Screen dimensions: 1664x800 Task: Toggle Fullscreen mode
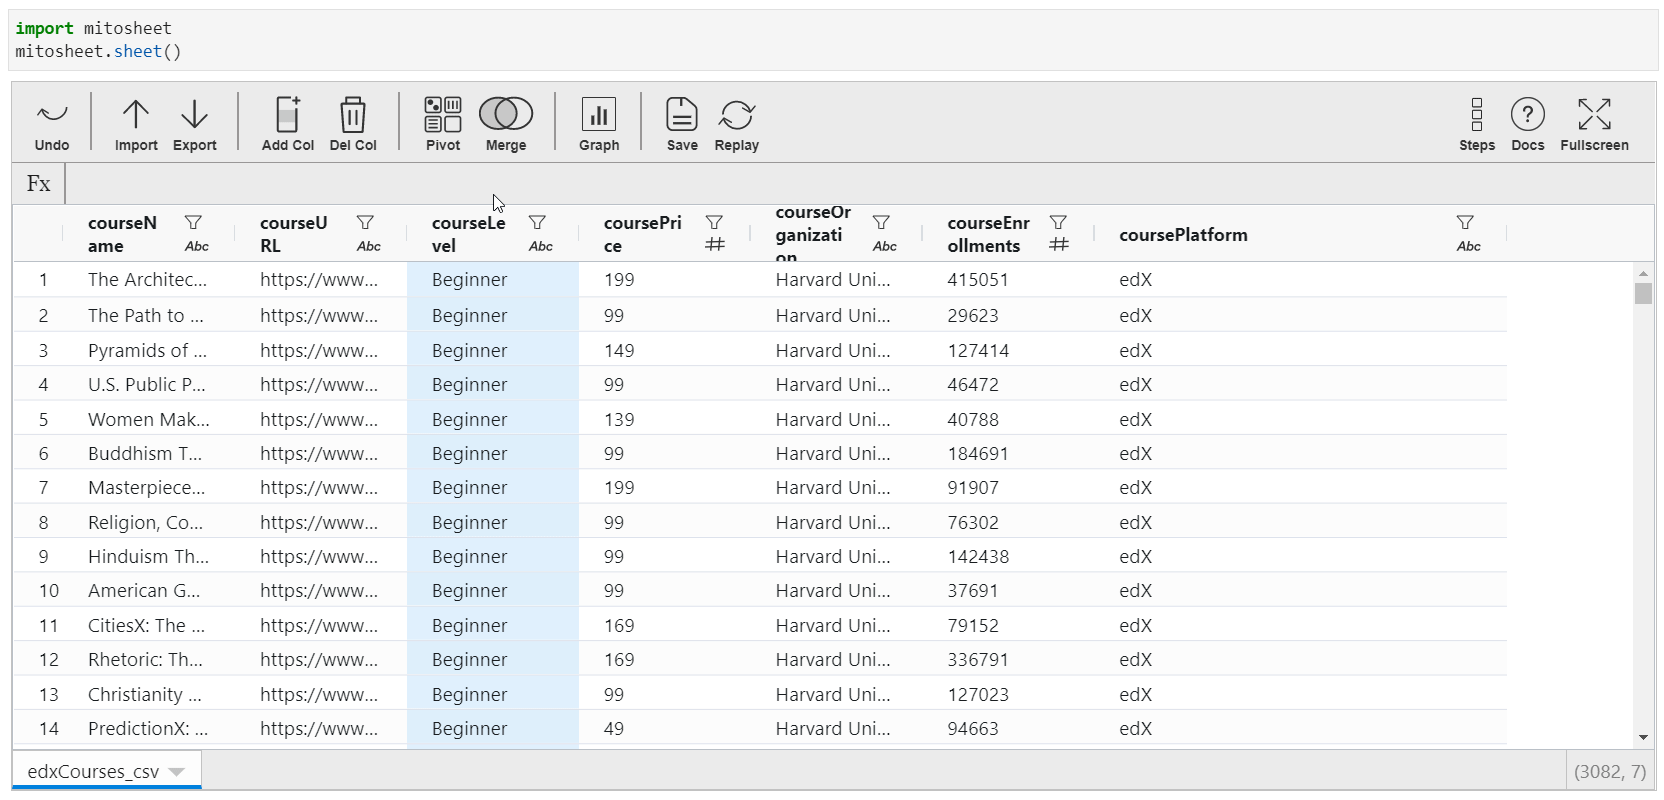click(x=1594, y=123)
